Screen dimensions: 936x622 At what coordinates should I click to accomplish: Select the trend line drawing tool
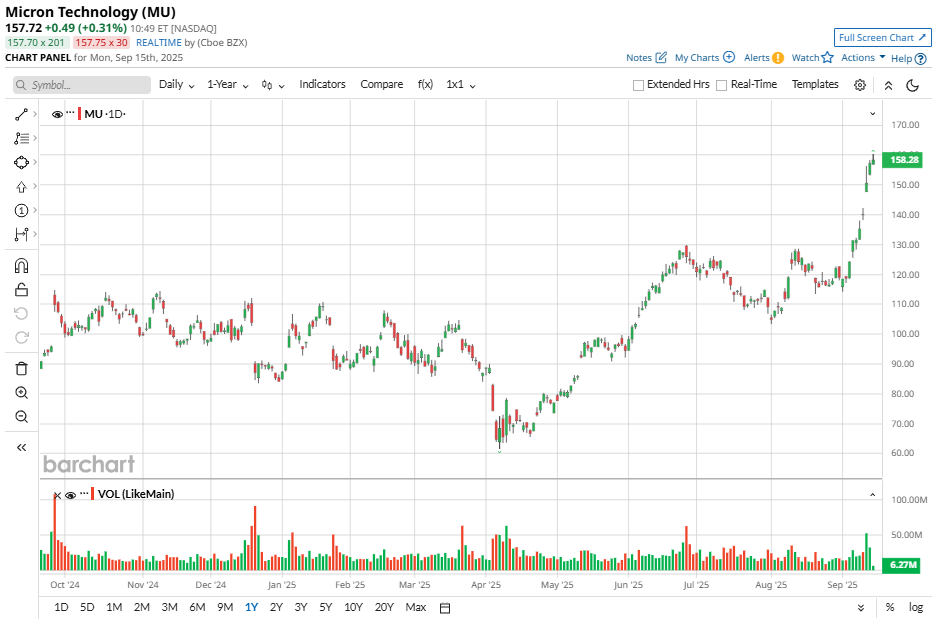tap(21, 114)
